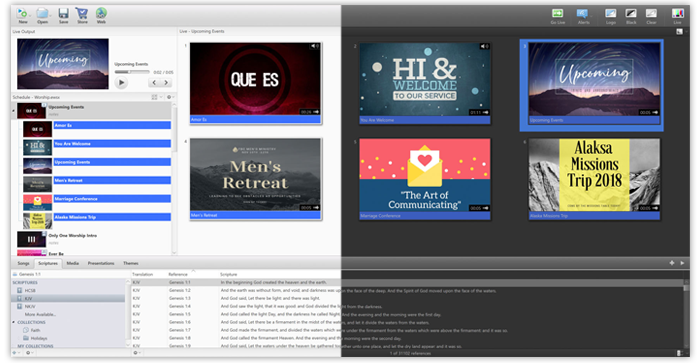Collapse the COLLECTIONS tree section

(x=14, y=322)
